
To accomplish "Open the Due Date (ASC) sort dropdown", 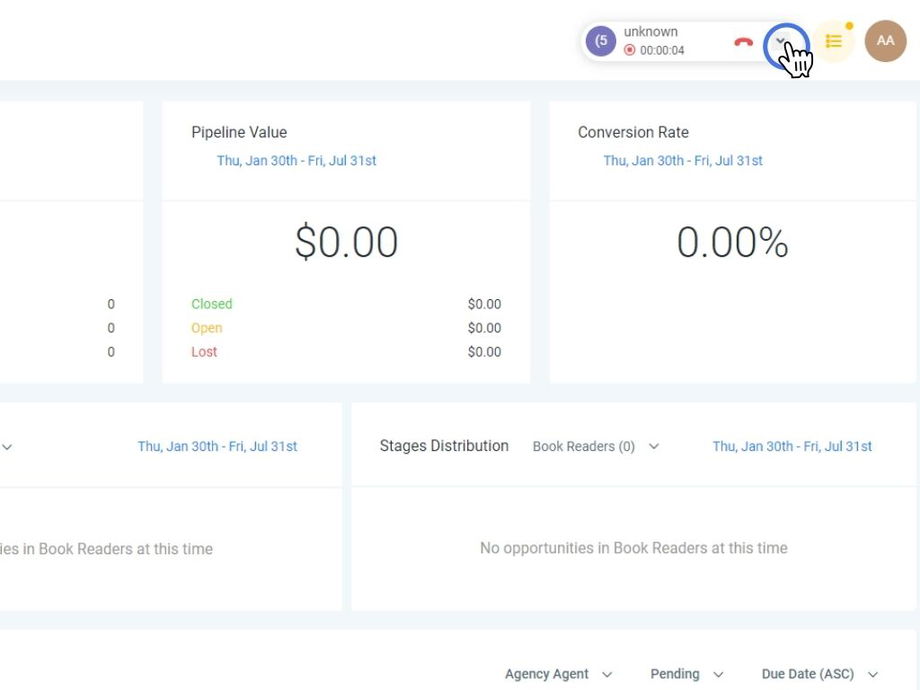I will pyautogui.click(x=819, y=674).
